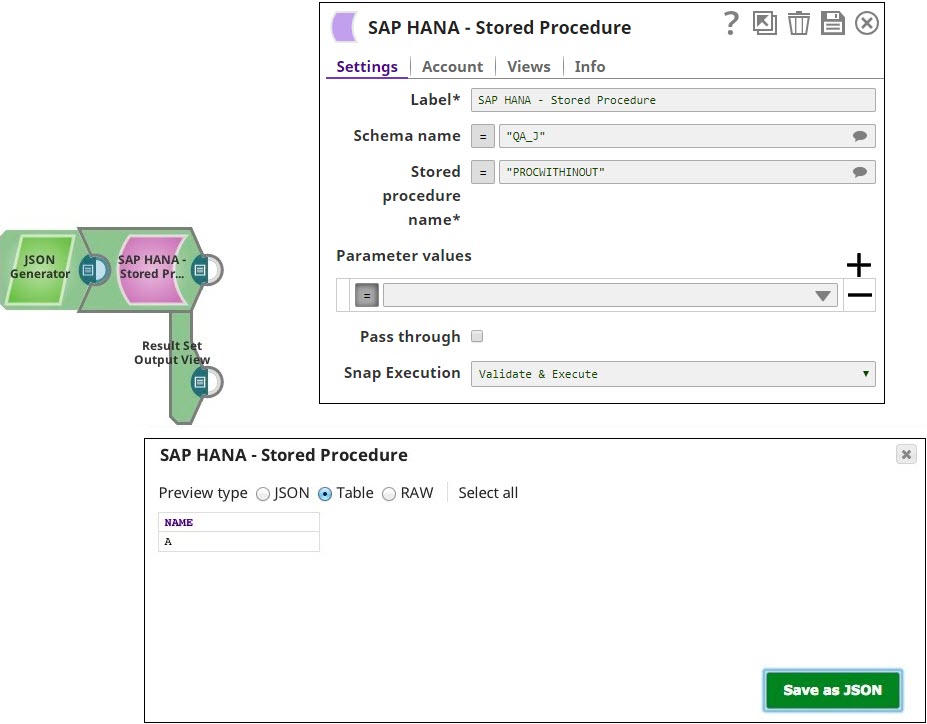This screenshot has width=927, height=724.
Task: Toggle expression for Stored procedure name field
Action: tap(483, 173)
